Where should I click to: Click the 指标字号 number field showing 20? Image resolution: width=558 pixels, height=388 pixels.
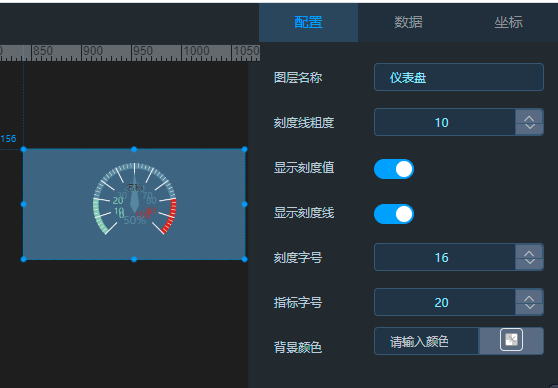pos(445,302)
